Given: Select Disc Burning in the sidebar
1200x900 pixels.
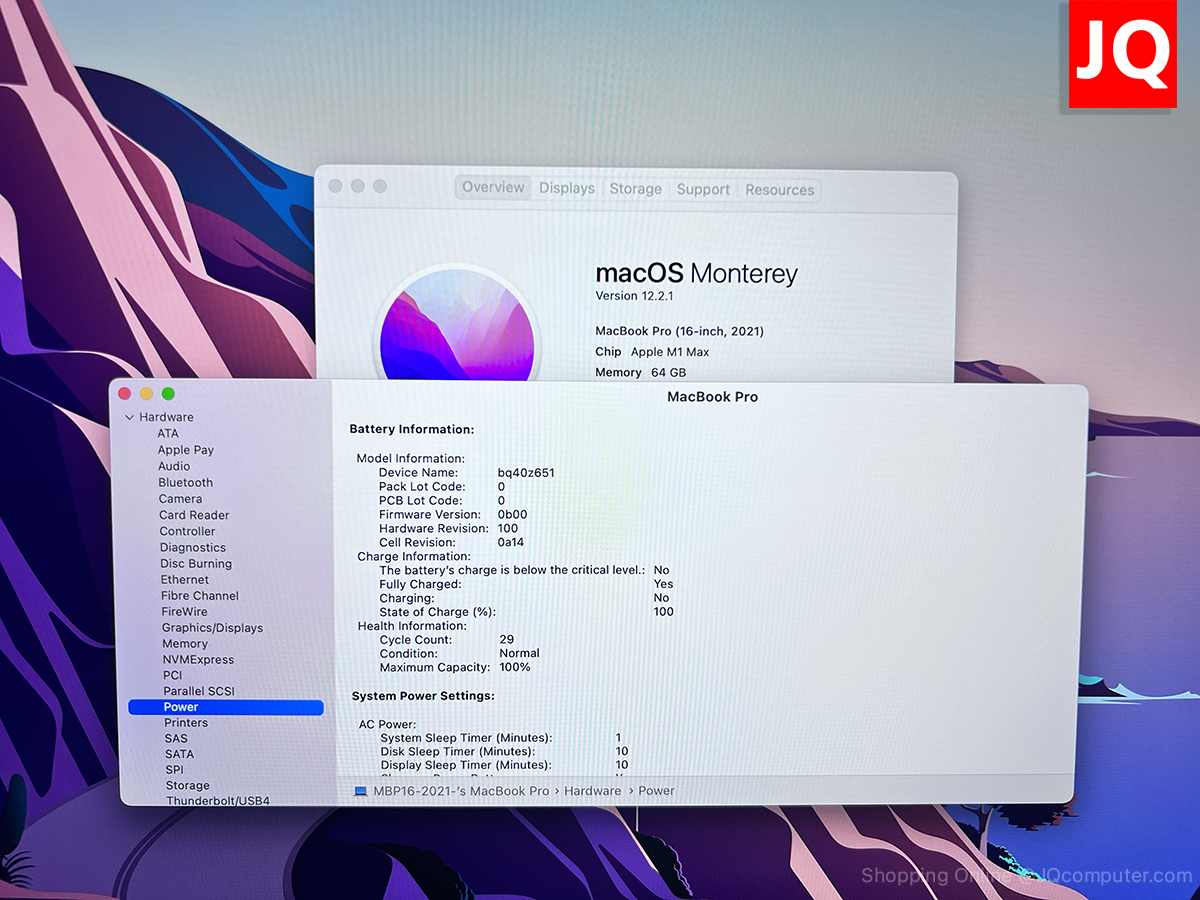Looking at the screenshot, I should [x=196, y=563].
